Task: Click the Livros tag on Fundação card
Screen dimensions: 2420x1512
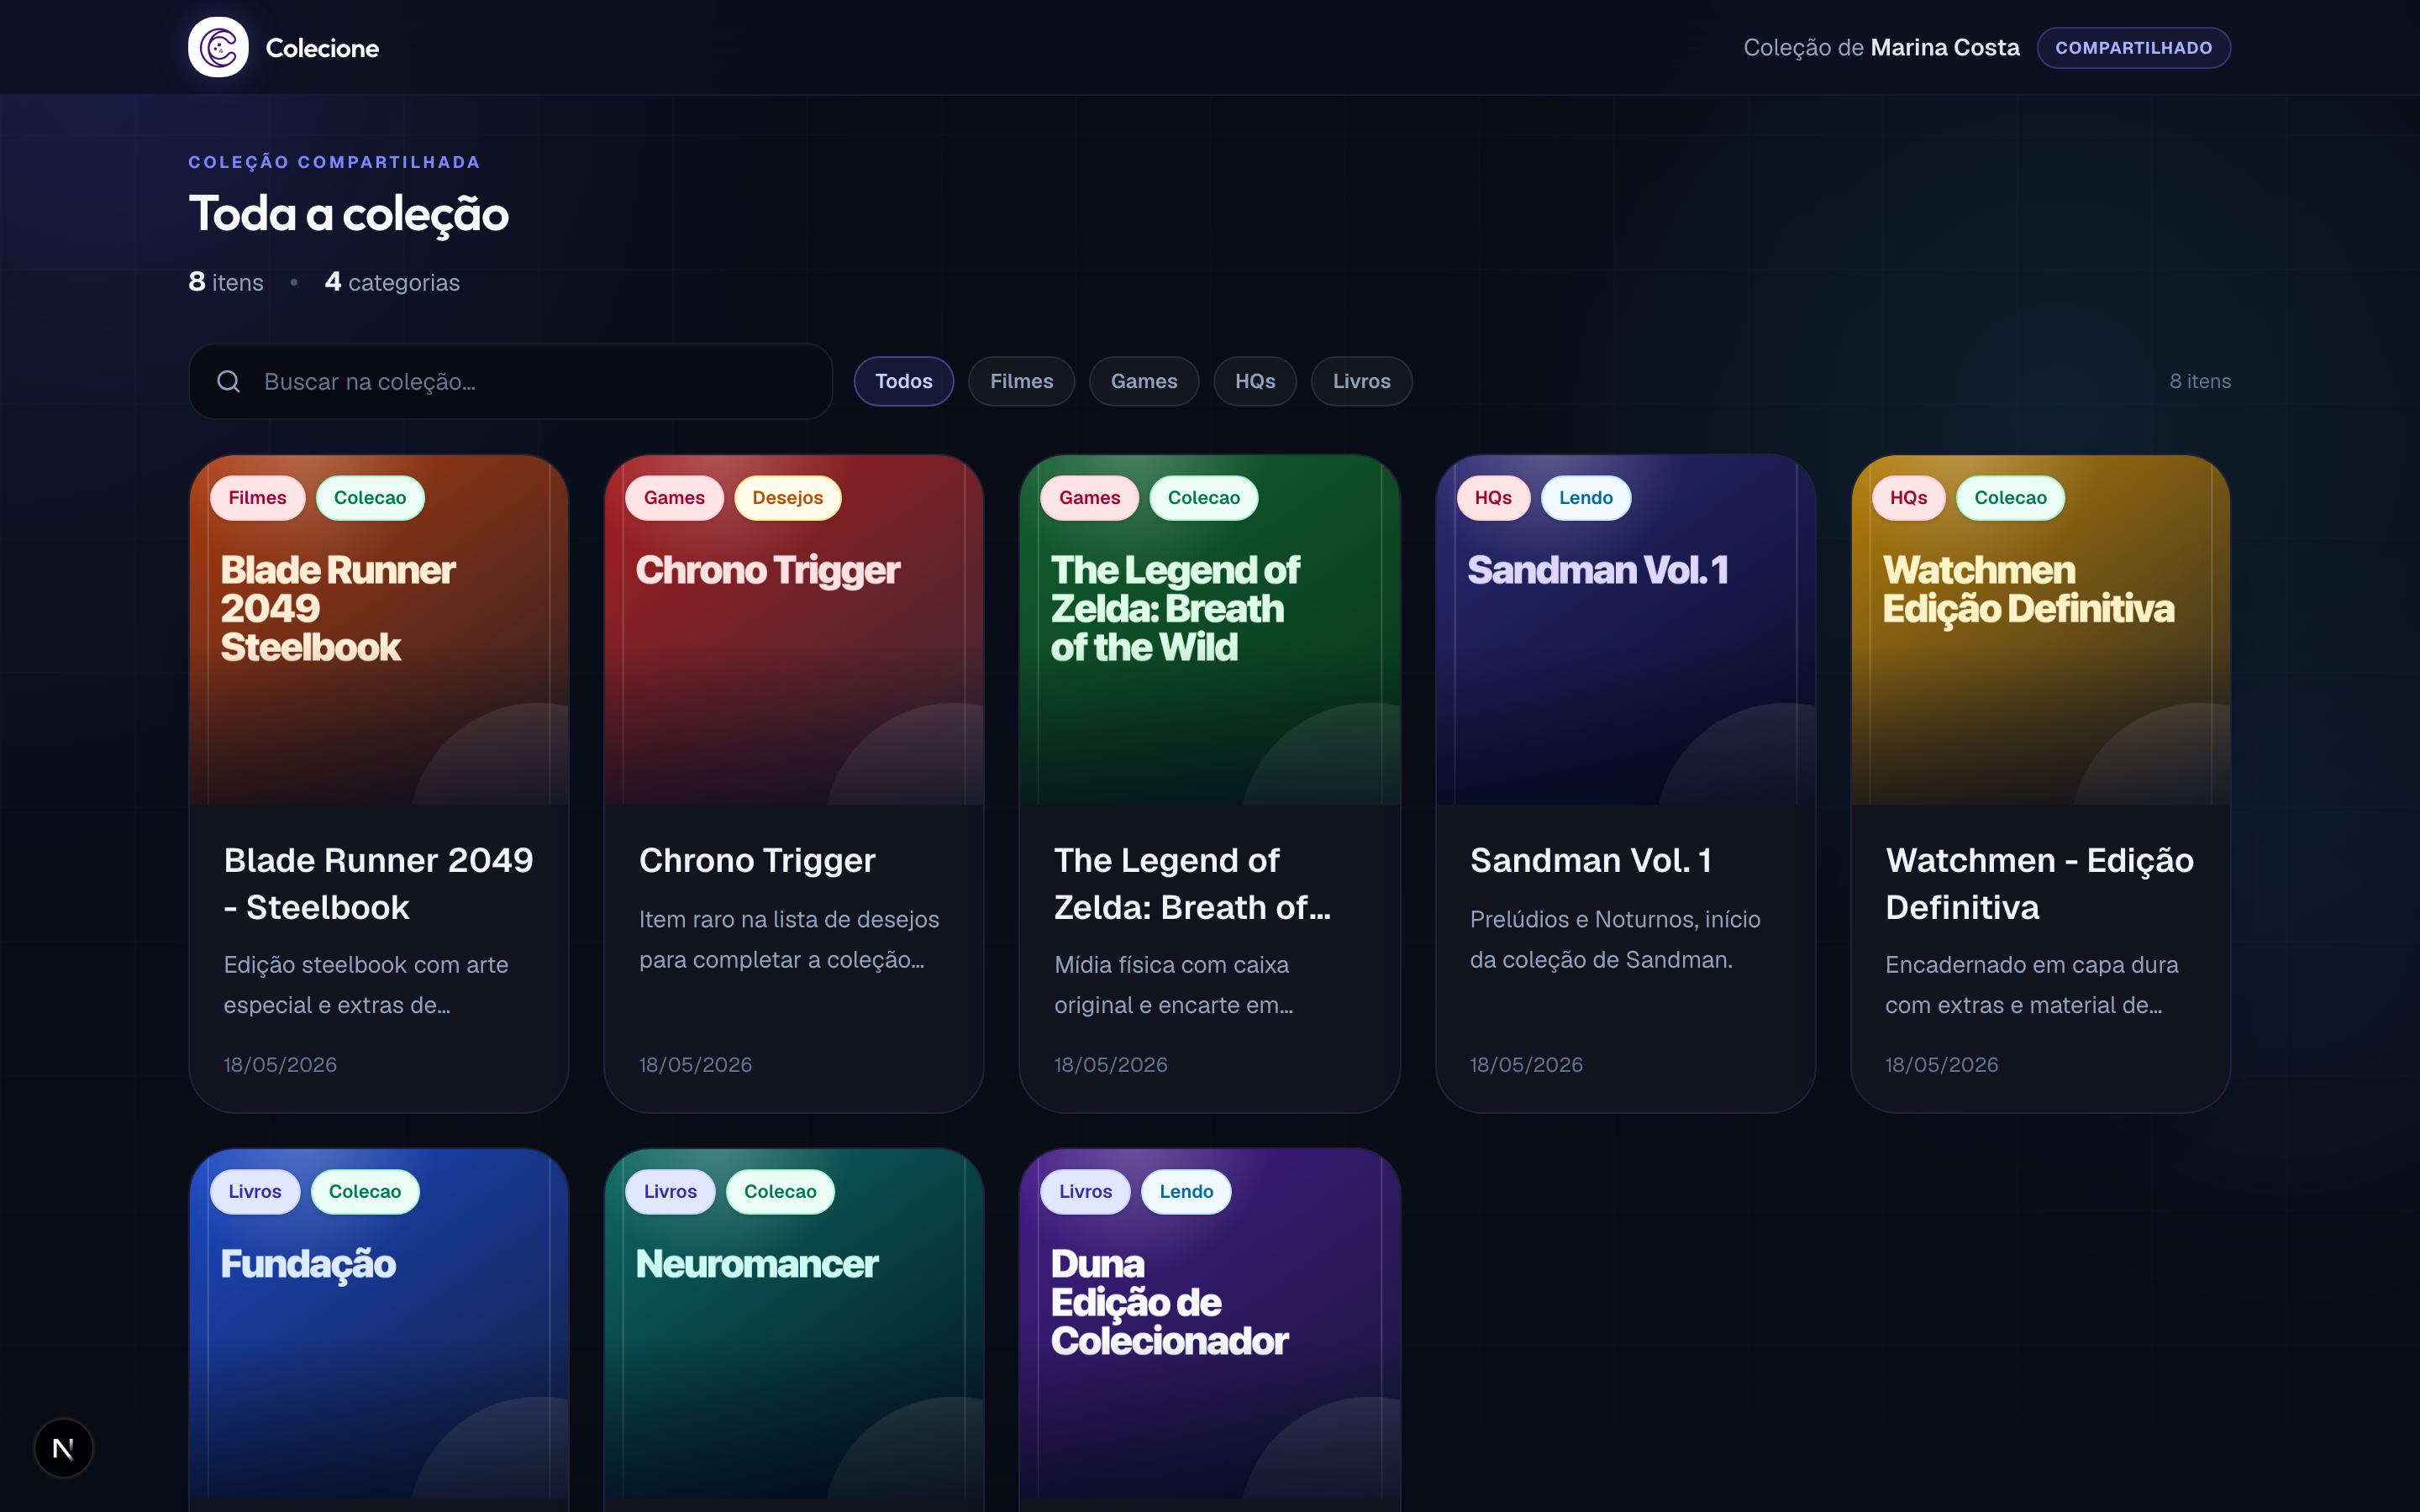Action: point(255,1192)
